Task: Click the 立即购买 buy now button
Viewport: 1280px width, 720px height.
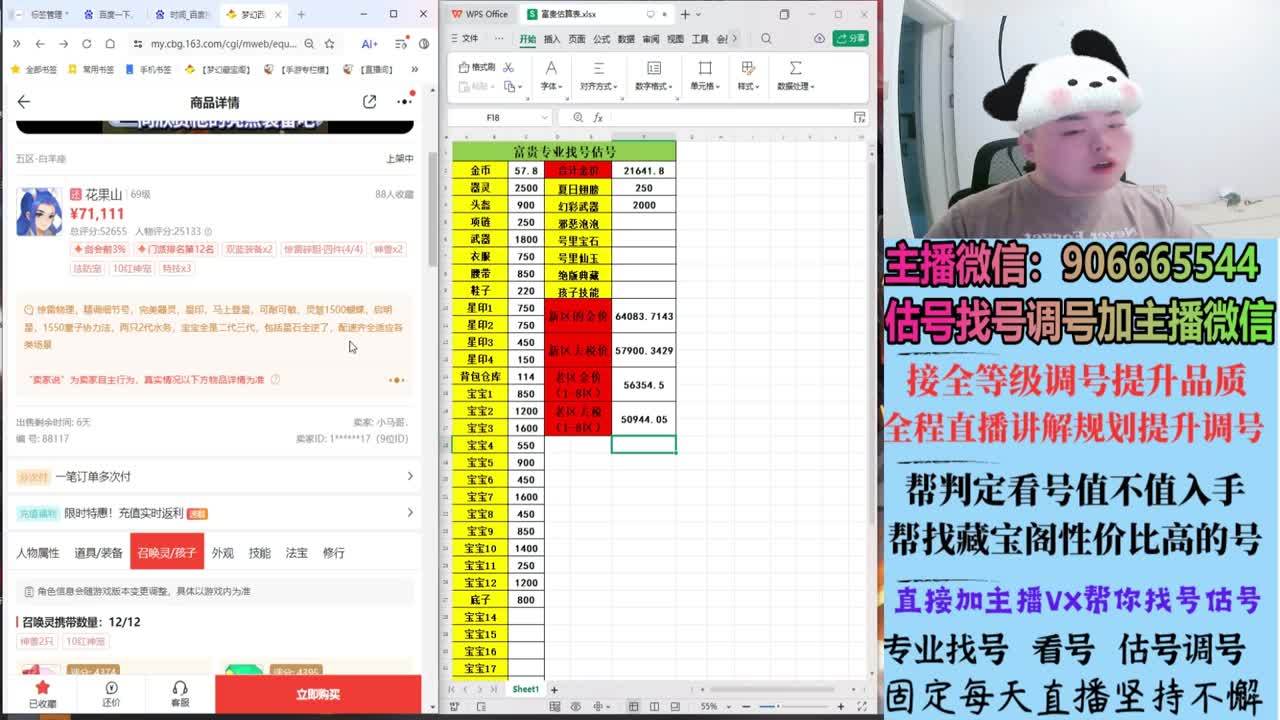Action: [x=318, y=694]
